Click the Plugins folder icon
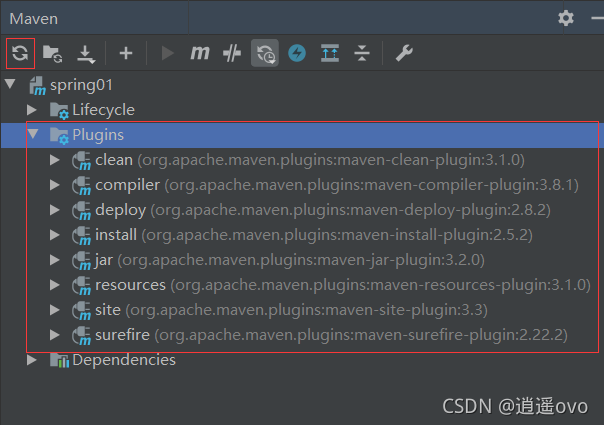 59,136
